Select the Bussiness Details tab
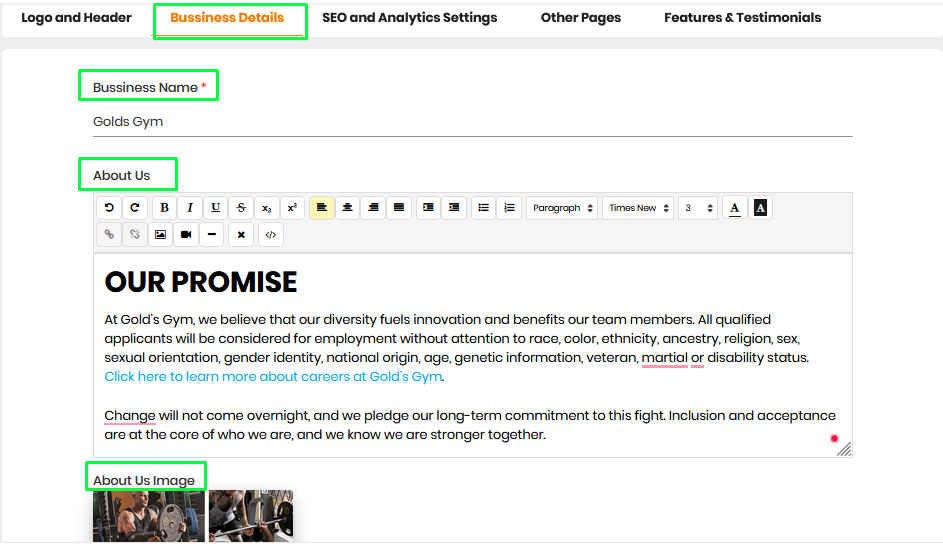This screenshot has height=546, width=943. pos(227,17)
